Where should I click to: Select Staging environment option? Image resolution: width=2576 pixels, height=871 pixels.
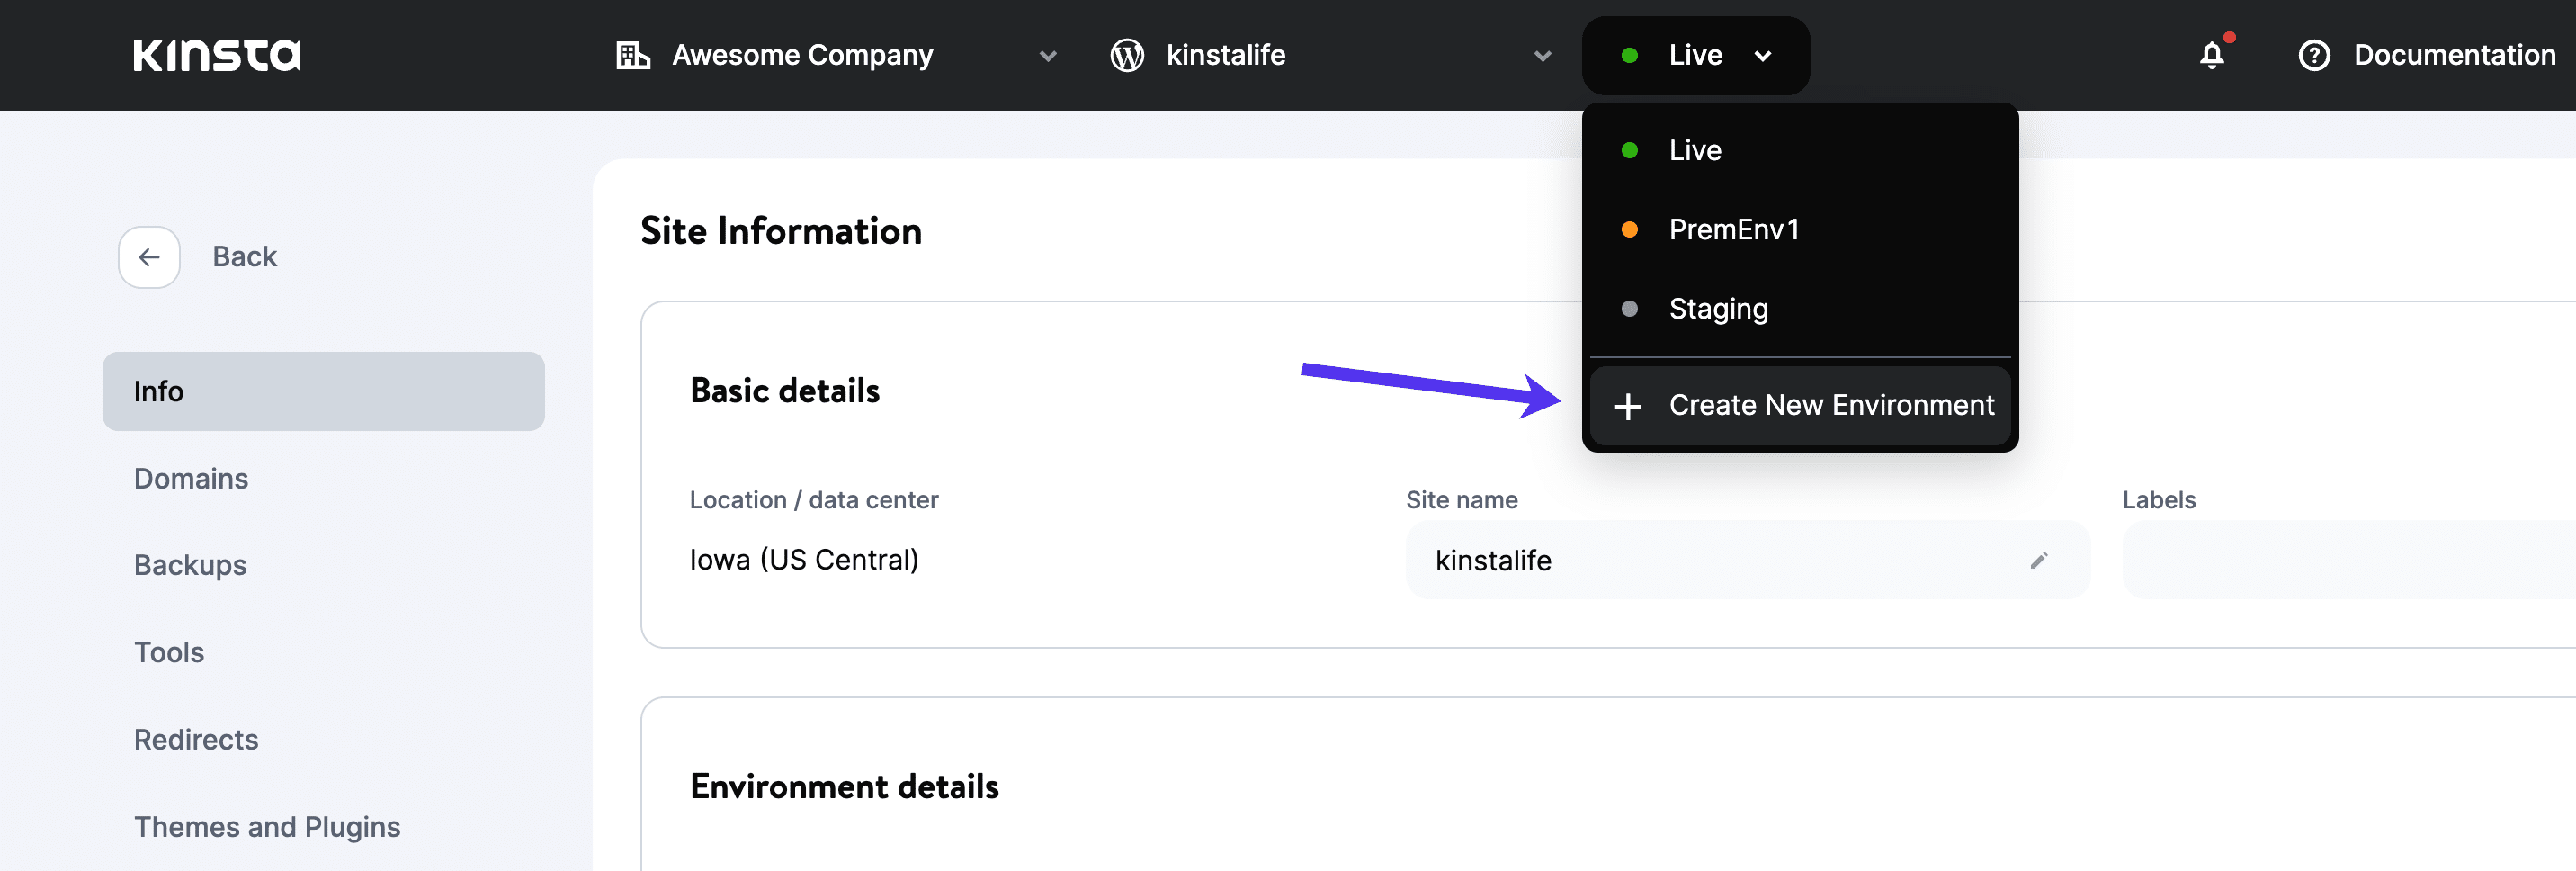1718,308
